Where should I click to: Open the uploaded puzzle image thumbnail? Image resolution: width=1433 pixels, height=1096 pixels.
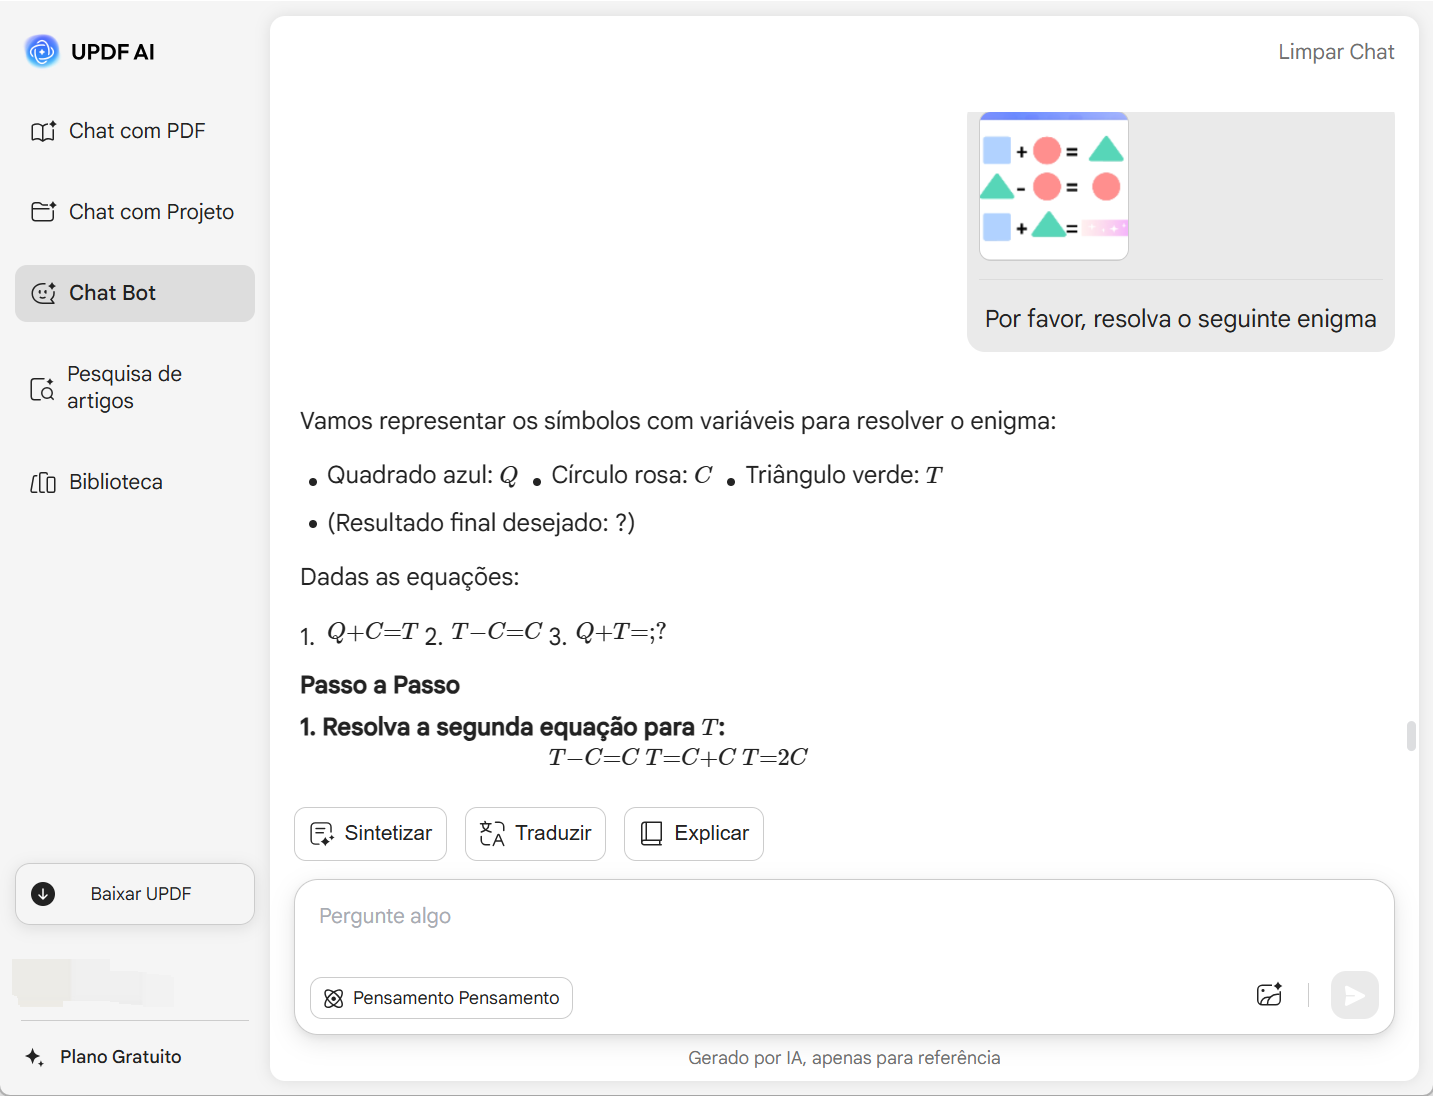(1053, 187)
